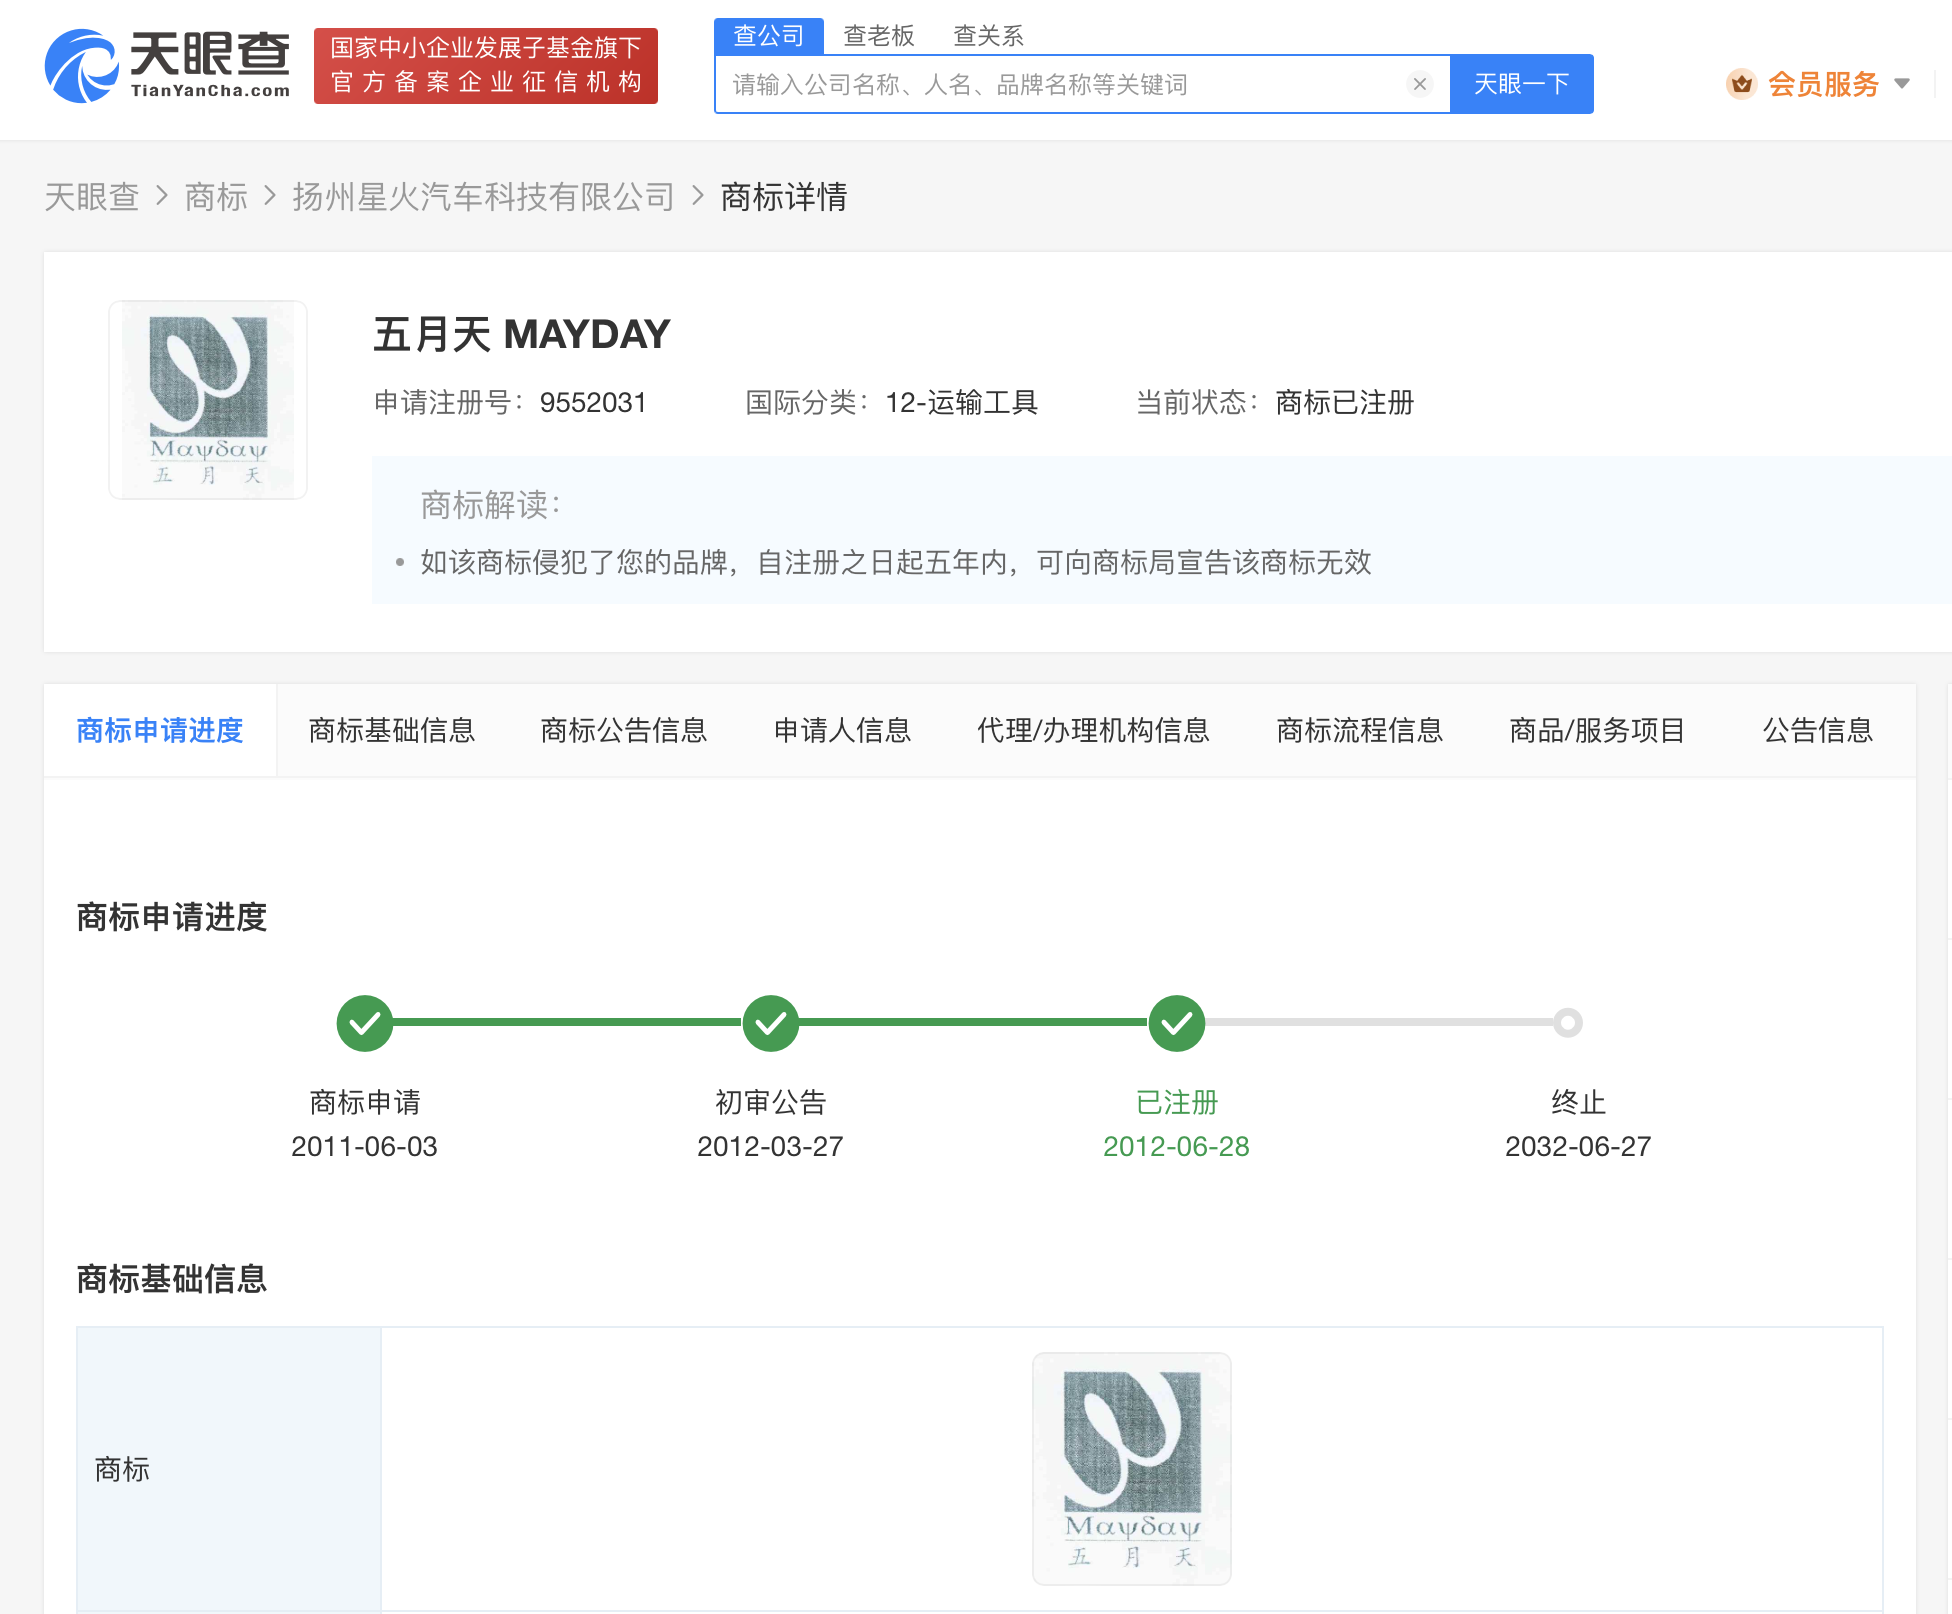Switch to 公告信息 tab
The width and height of the screenshot is (1952, 1614).
point(1818,730)
